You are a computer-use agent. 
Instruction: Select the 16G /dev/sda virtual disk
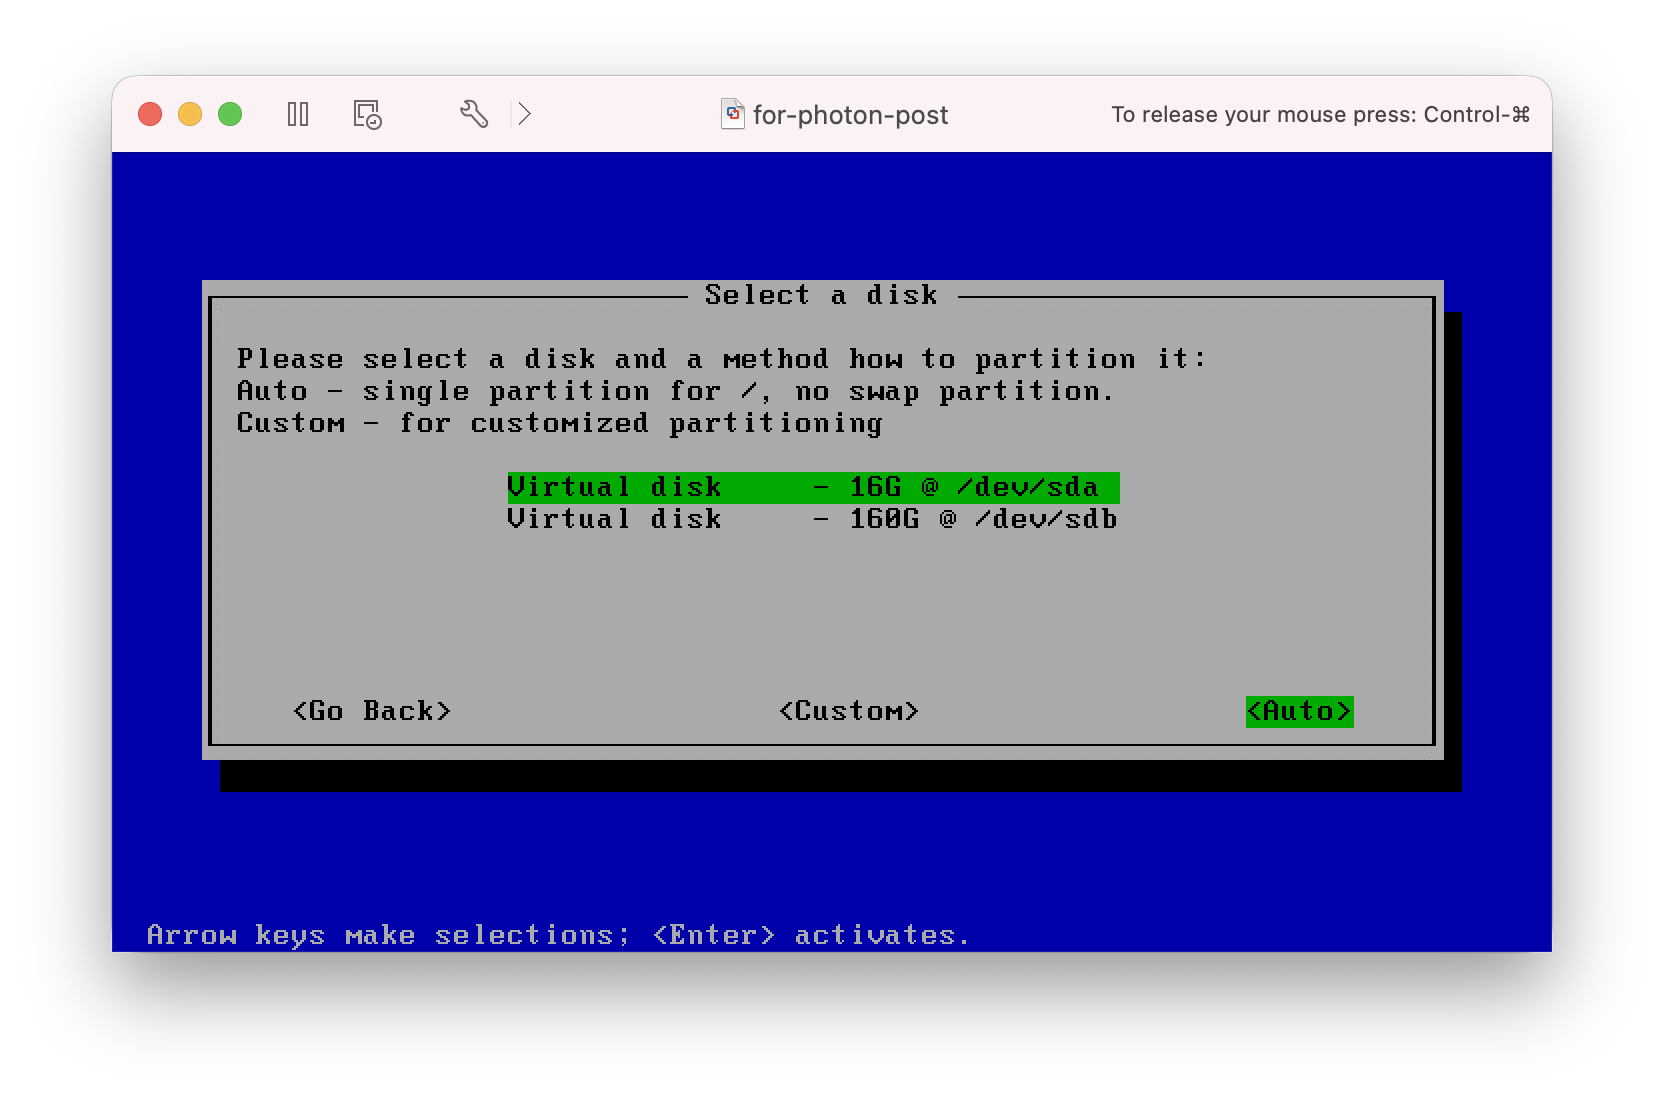pyautogui.click(x=812, y=487)
